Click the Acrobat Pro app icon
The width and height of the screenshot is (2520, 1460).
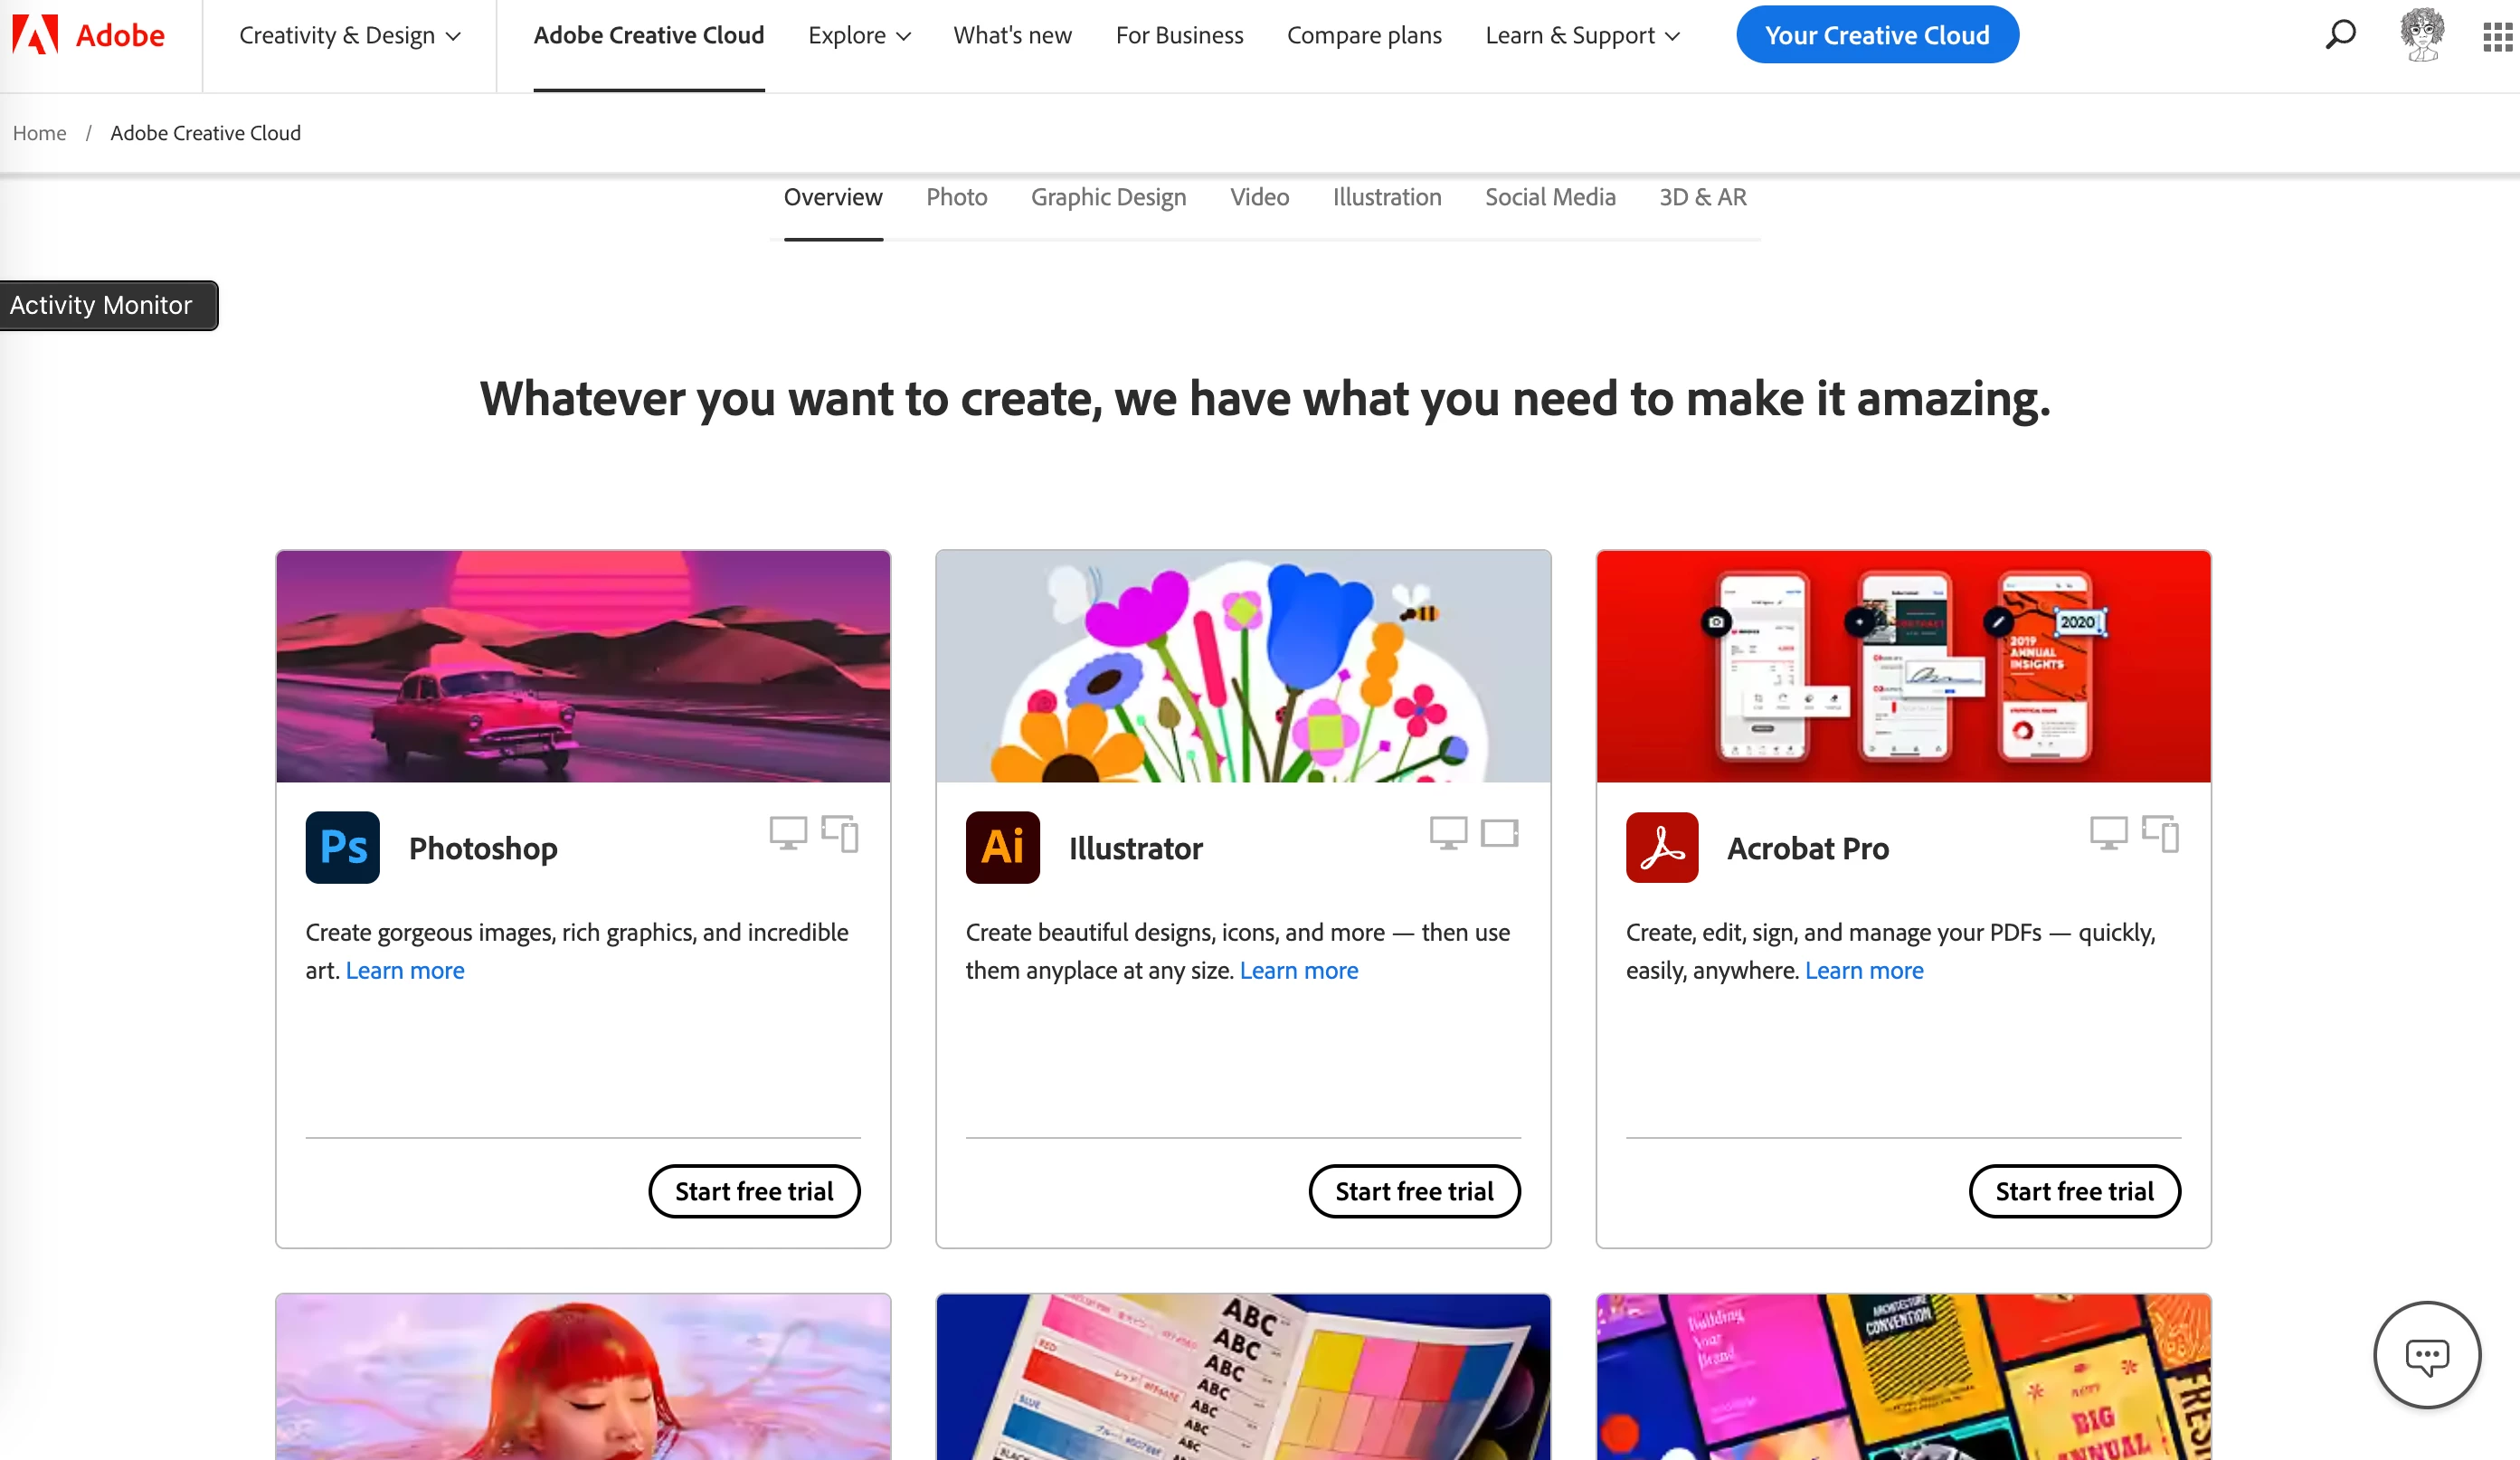coord(1662,847)
